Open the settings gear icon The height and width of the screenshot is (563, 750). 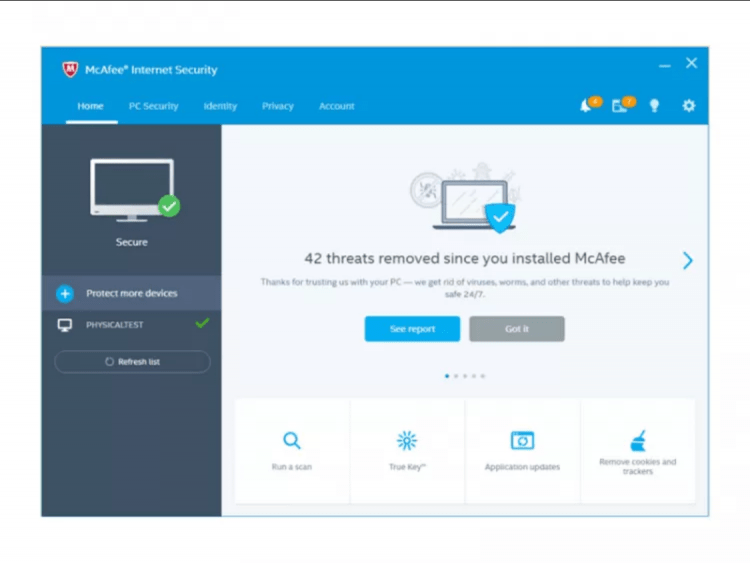(688, 106)
